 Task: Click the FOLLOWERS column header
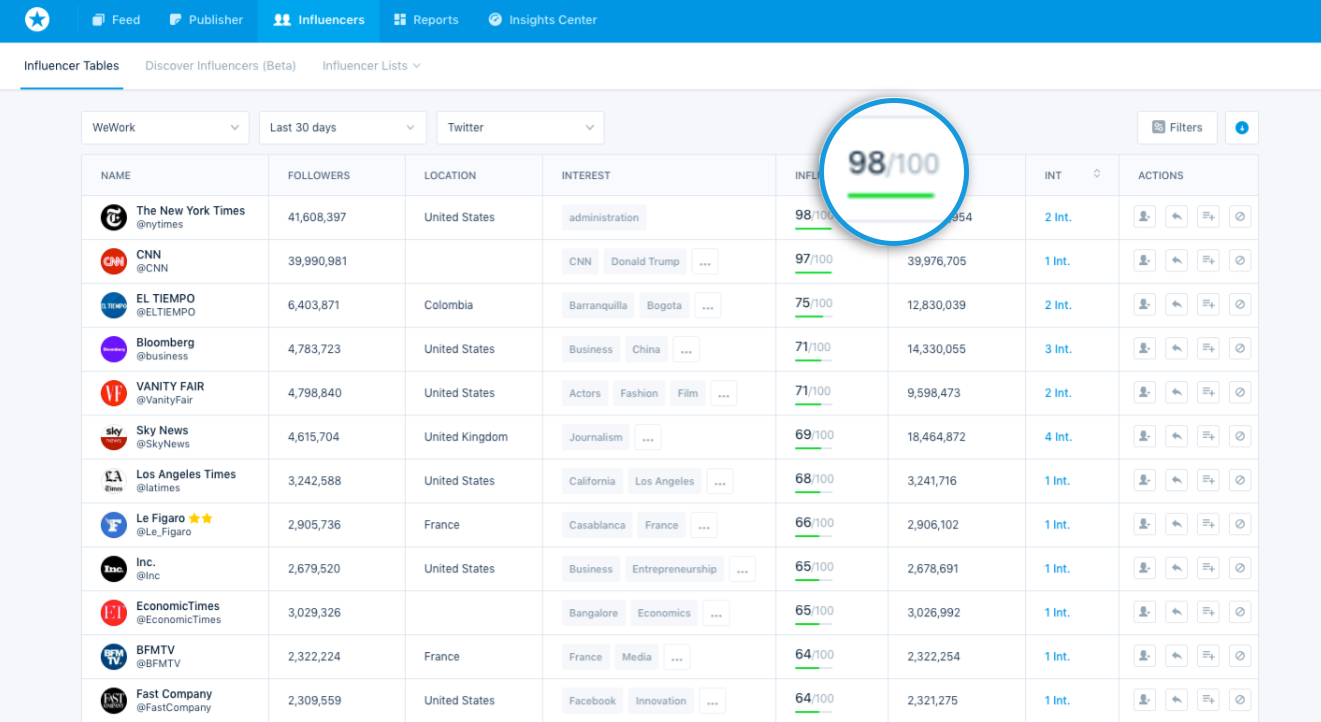319,175
